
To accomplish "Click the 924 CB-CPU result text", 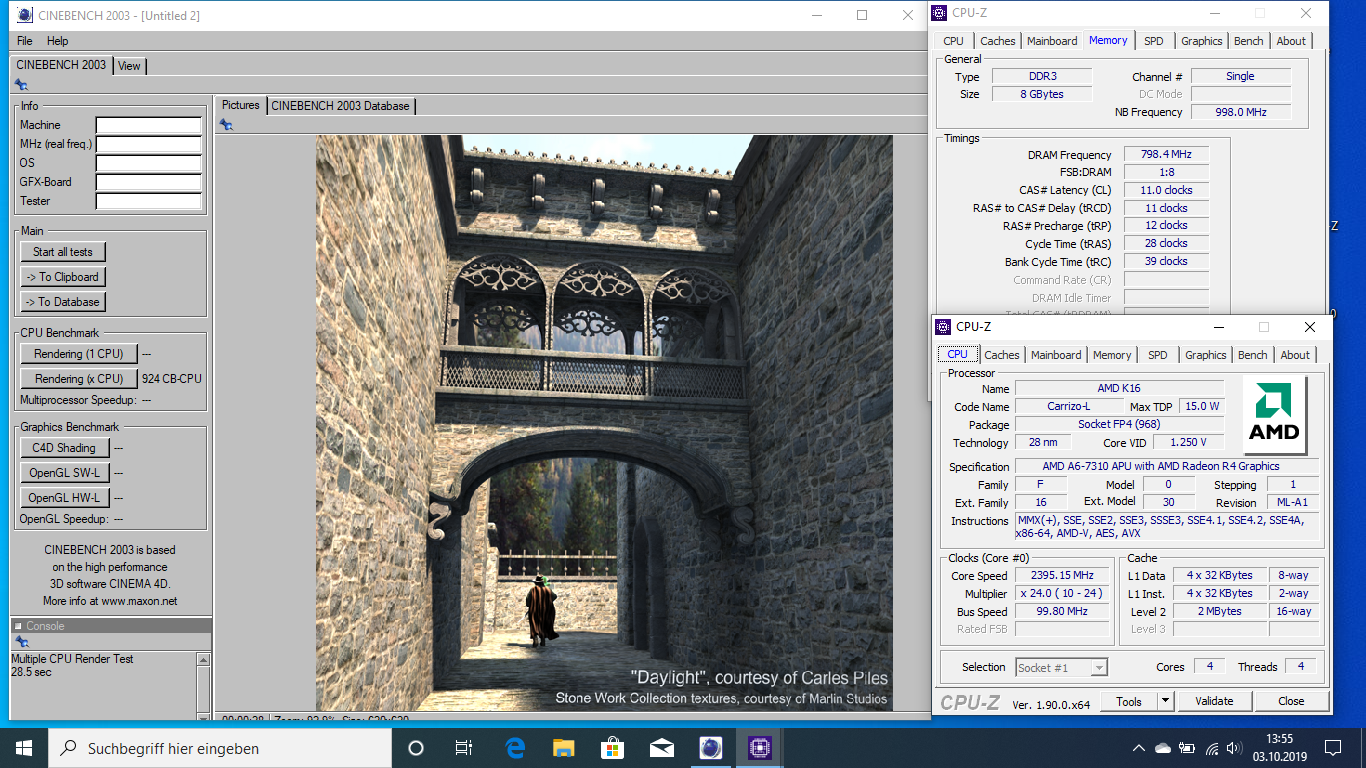I will click(x=171, y=379).
